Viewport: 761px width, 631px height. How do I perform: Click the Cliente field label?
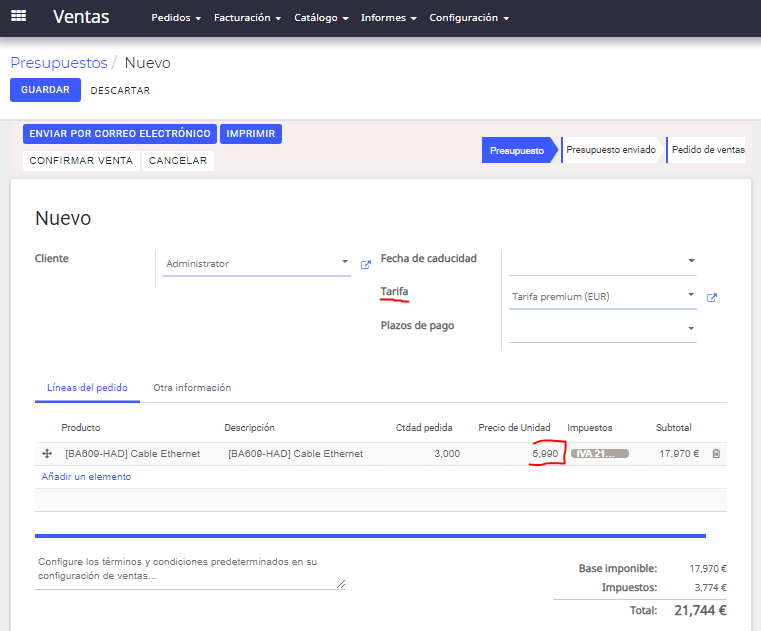pyautogui.click(x=51, y=258)
